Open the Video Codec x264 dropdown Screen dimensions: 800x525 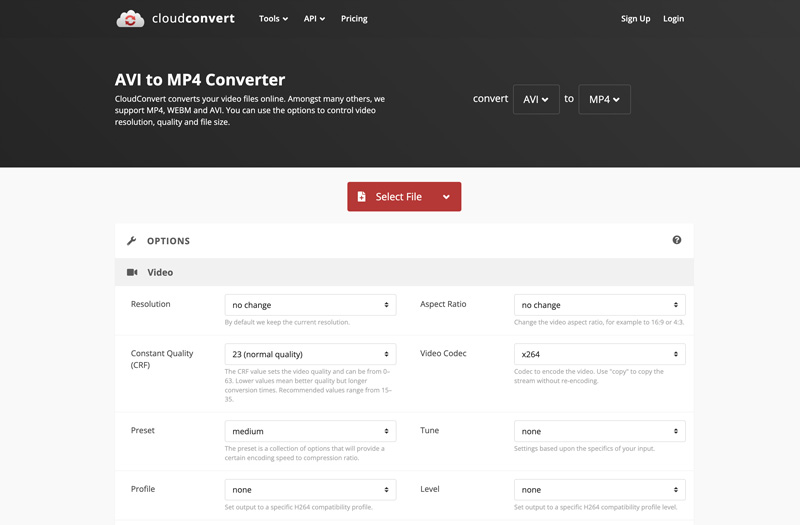click(599, 354)
